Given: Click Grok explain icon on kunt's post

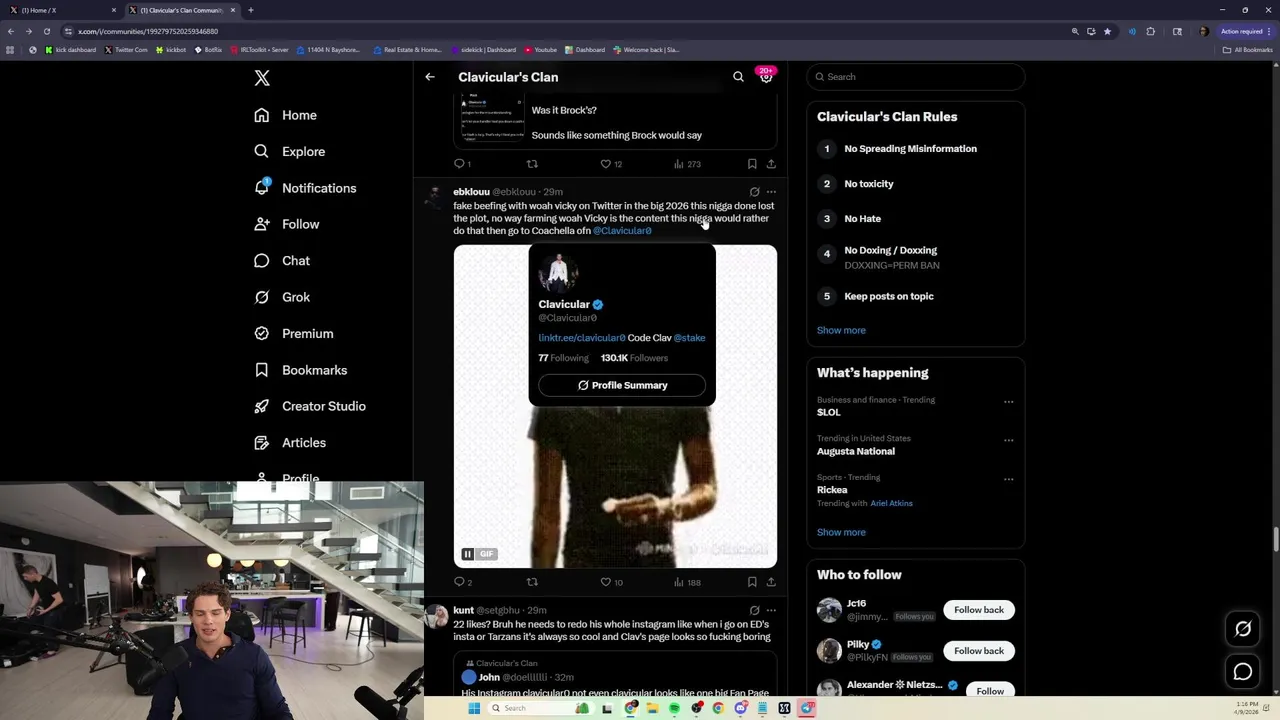Looking at the screenshot, I should click(x=754, y=610).
